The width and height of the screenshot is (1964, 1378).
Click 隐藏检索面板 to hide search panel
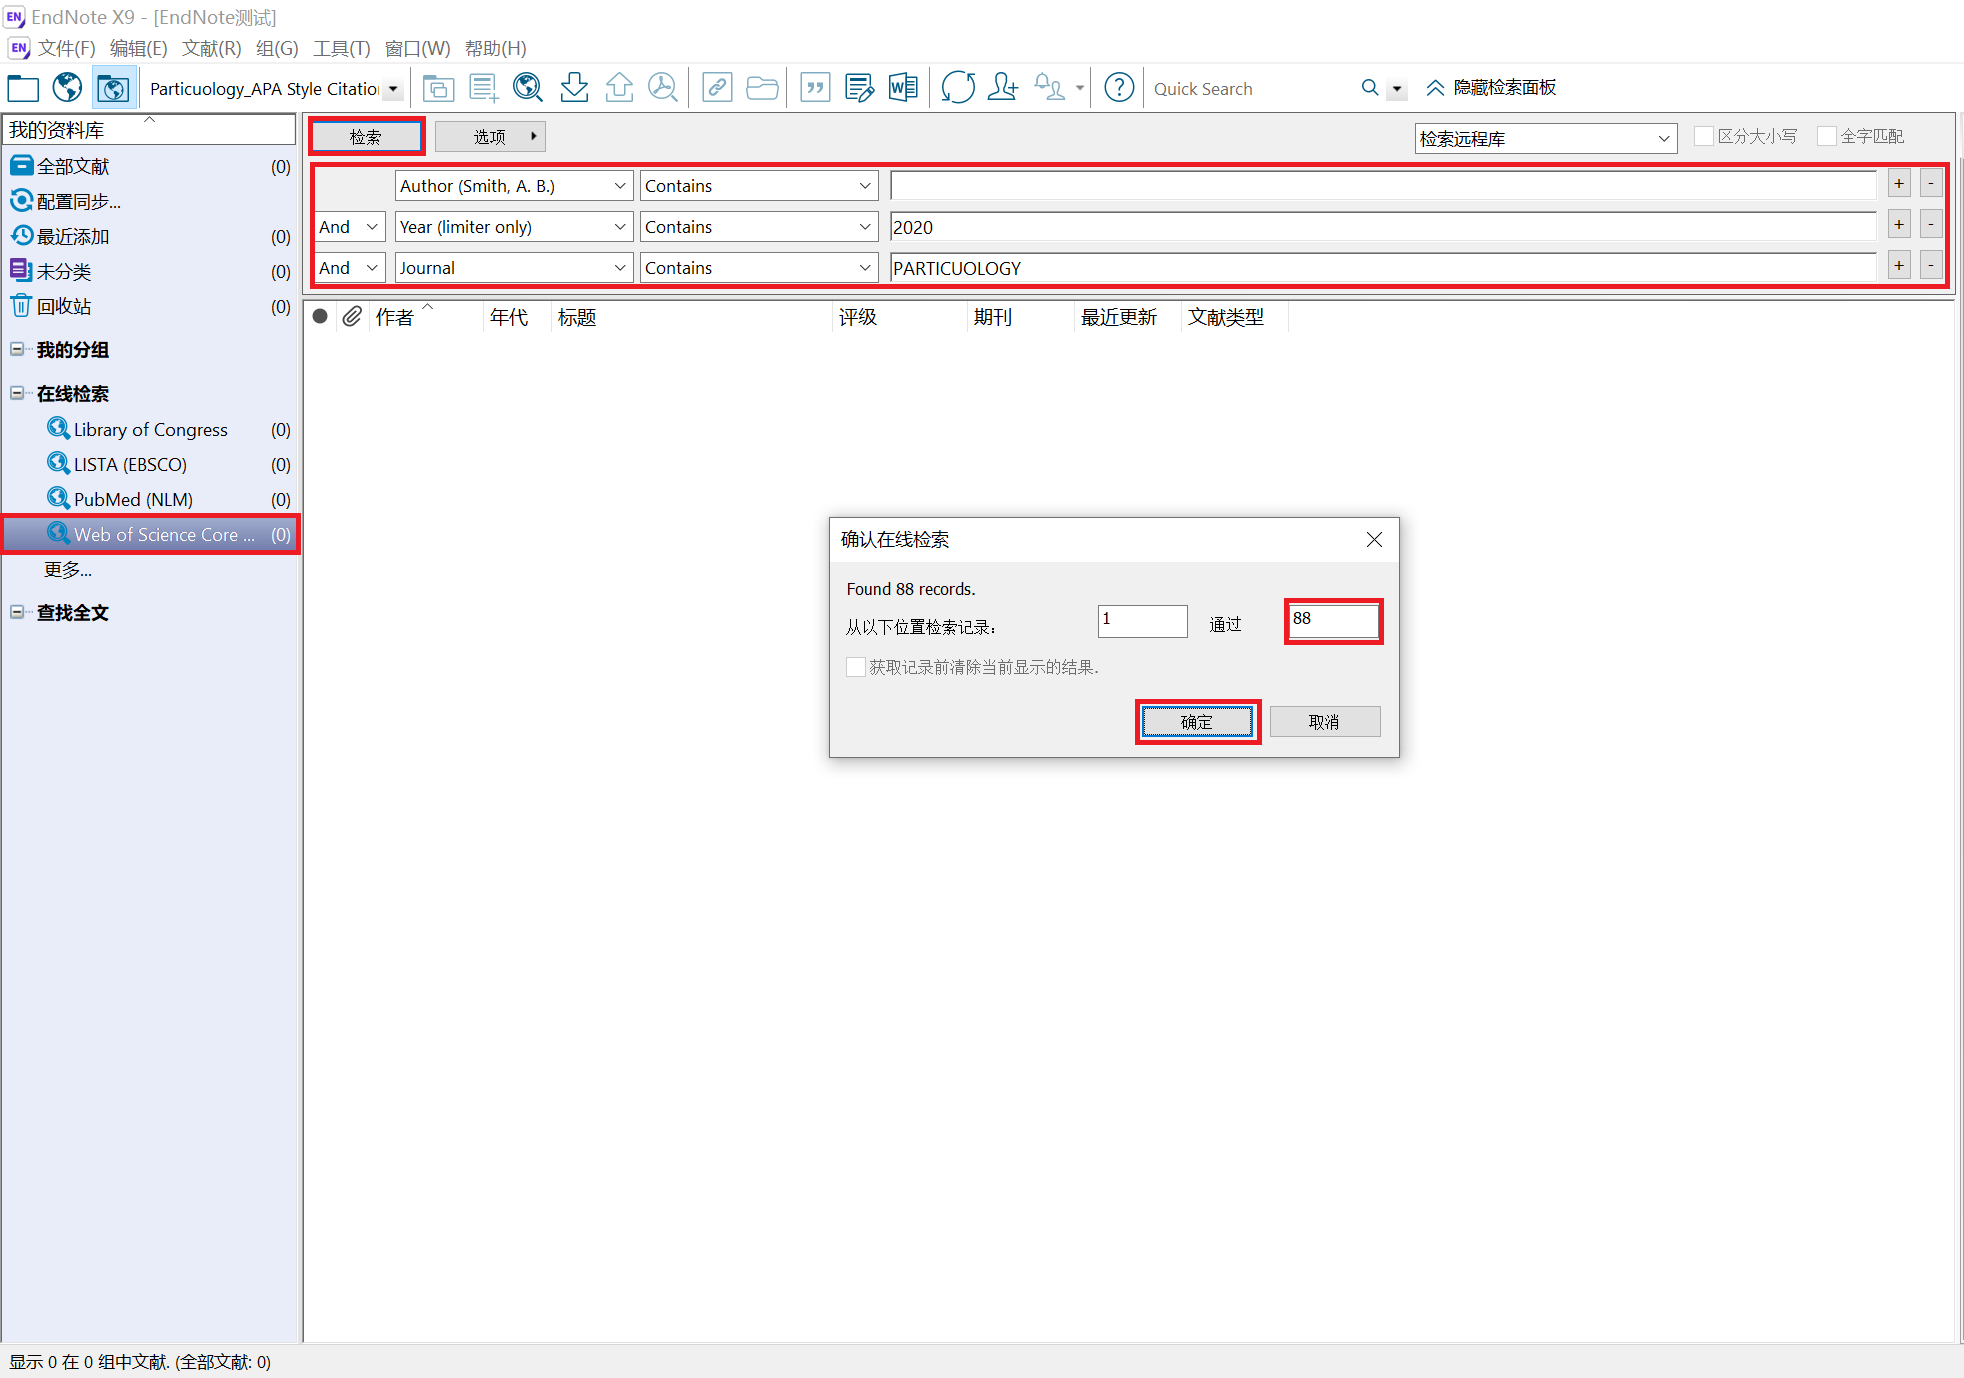[1491, 88]
